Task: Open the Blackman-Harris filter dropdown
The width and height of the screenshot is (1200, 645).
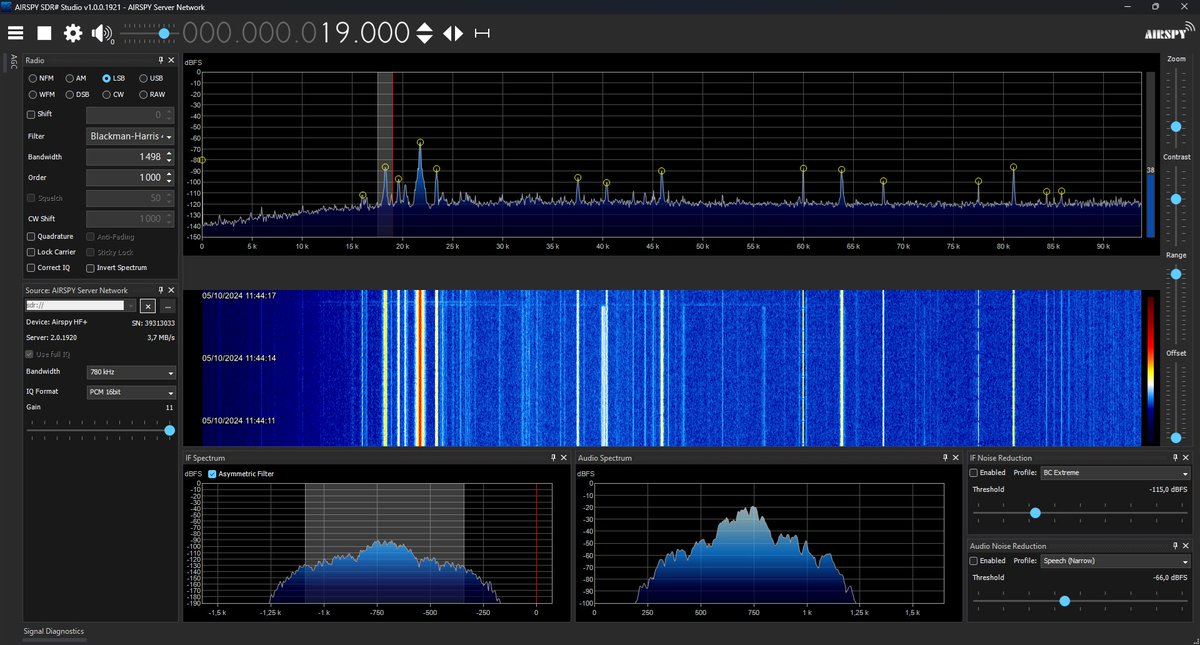Action: pyautogui.click(x=129, y=136)
